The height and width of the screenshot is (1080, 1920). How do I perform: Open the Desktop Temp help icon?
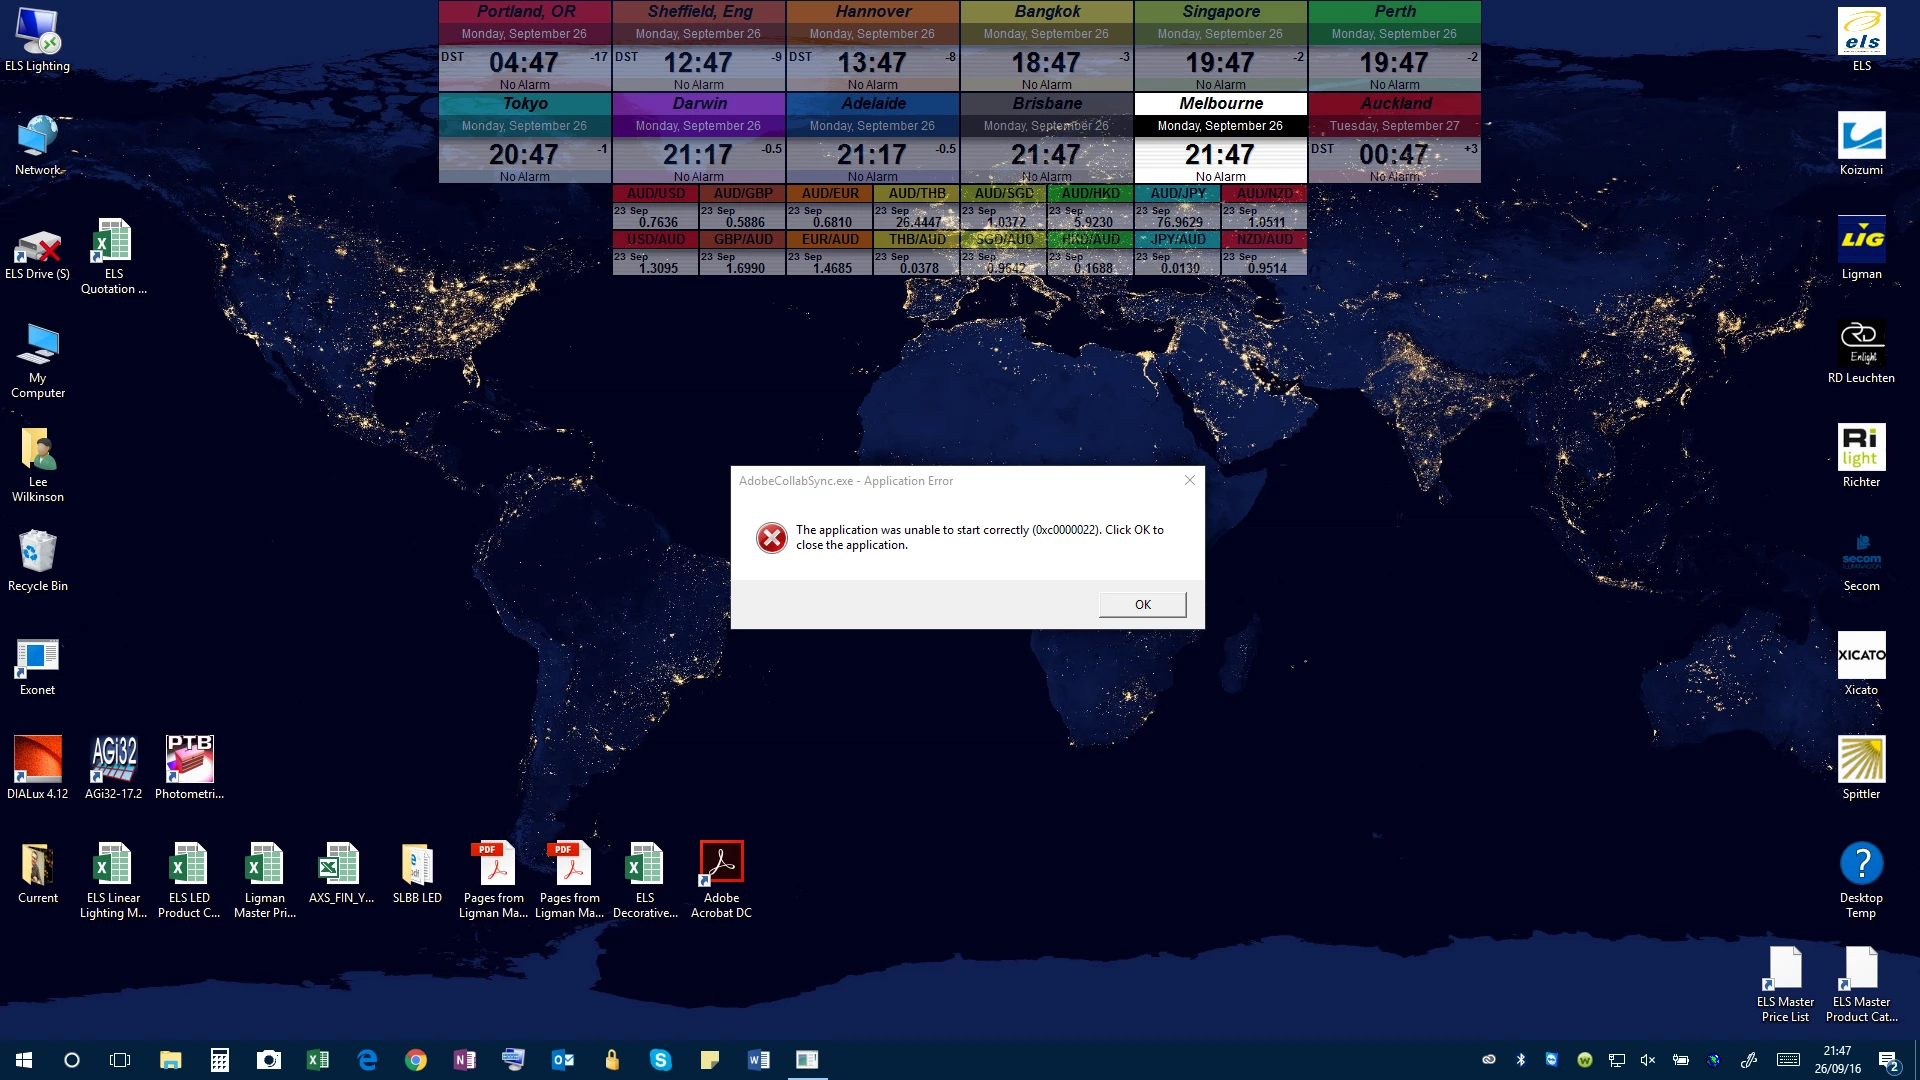[x=1861, y=864]
